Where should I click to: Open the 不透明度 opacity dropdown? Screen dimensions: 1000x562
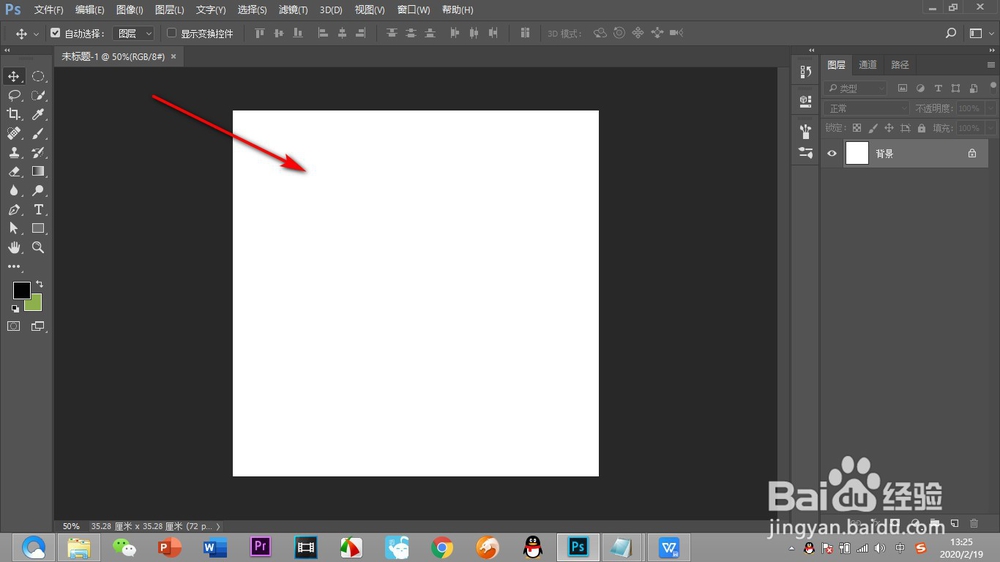[x=990, y=108]
